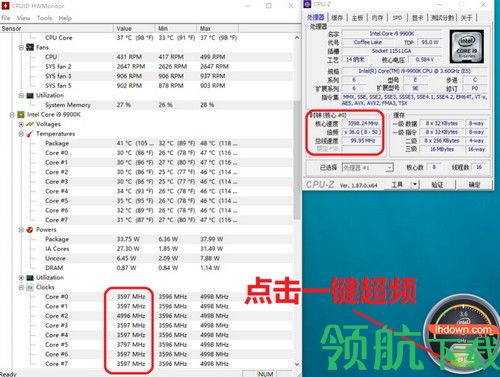This screenshot has width=500, height=377.
Task: Click the 3797 MHz clock value
Action: (131, 345)
